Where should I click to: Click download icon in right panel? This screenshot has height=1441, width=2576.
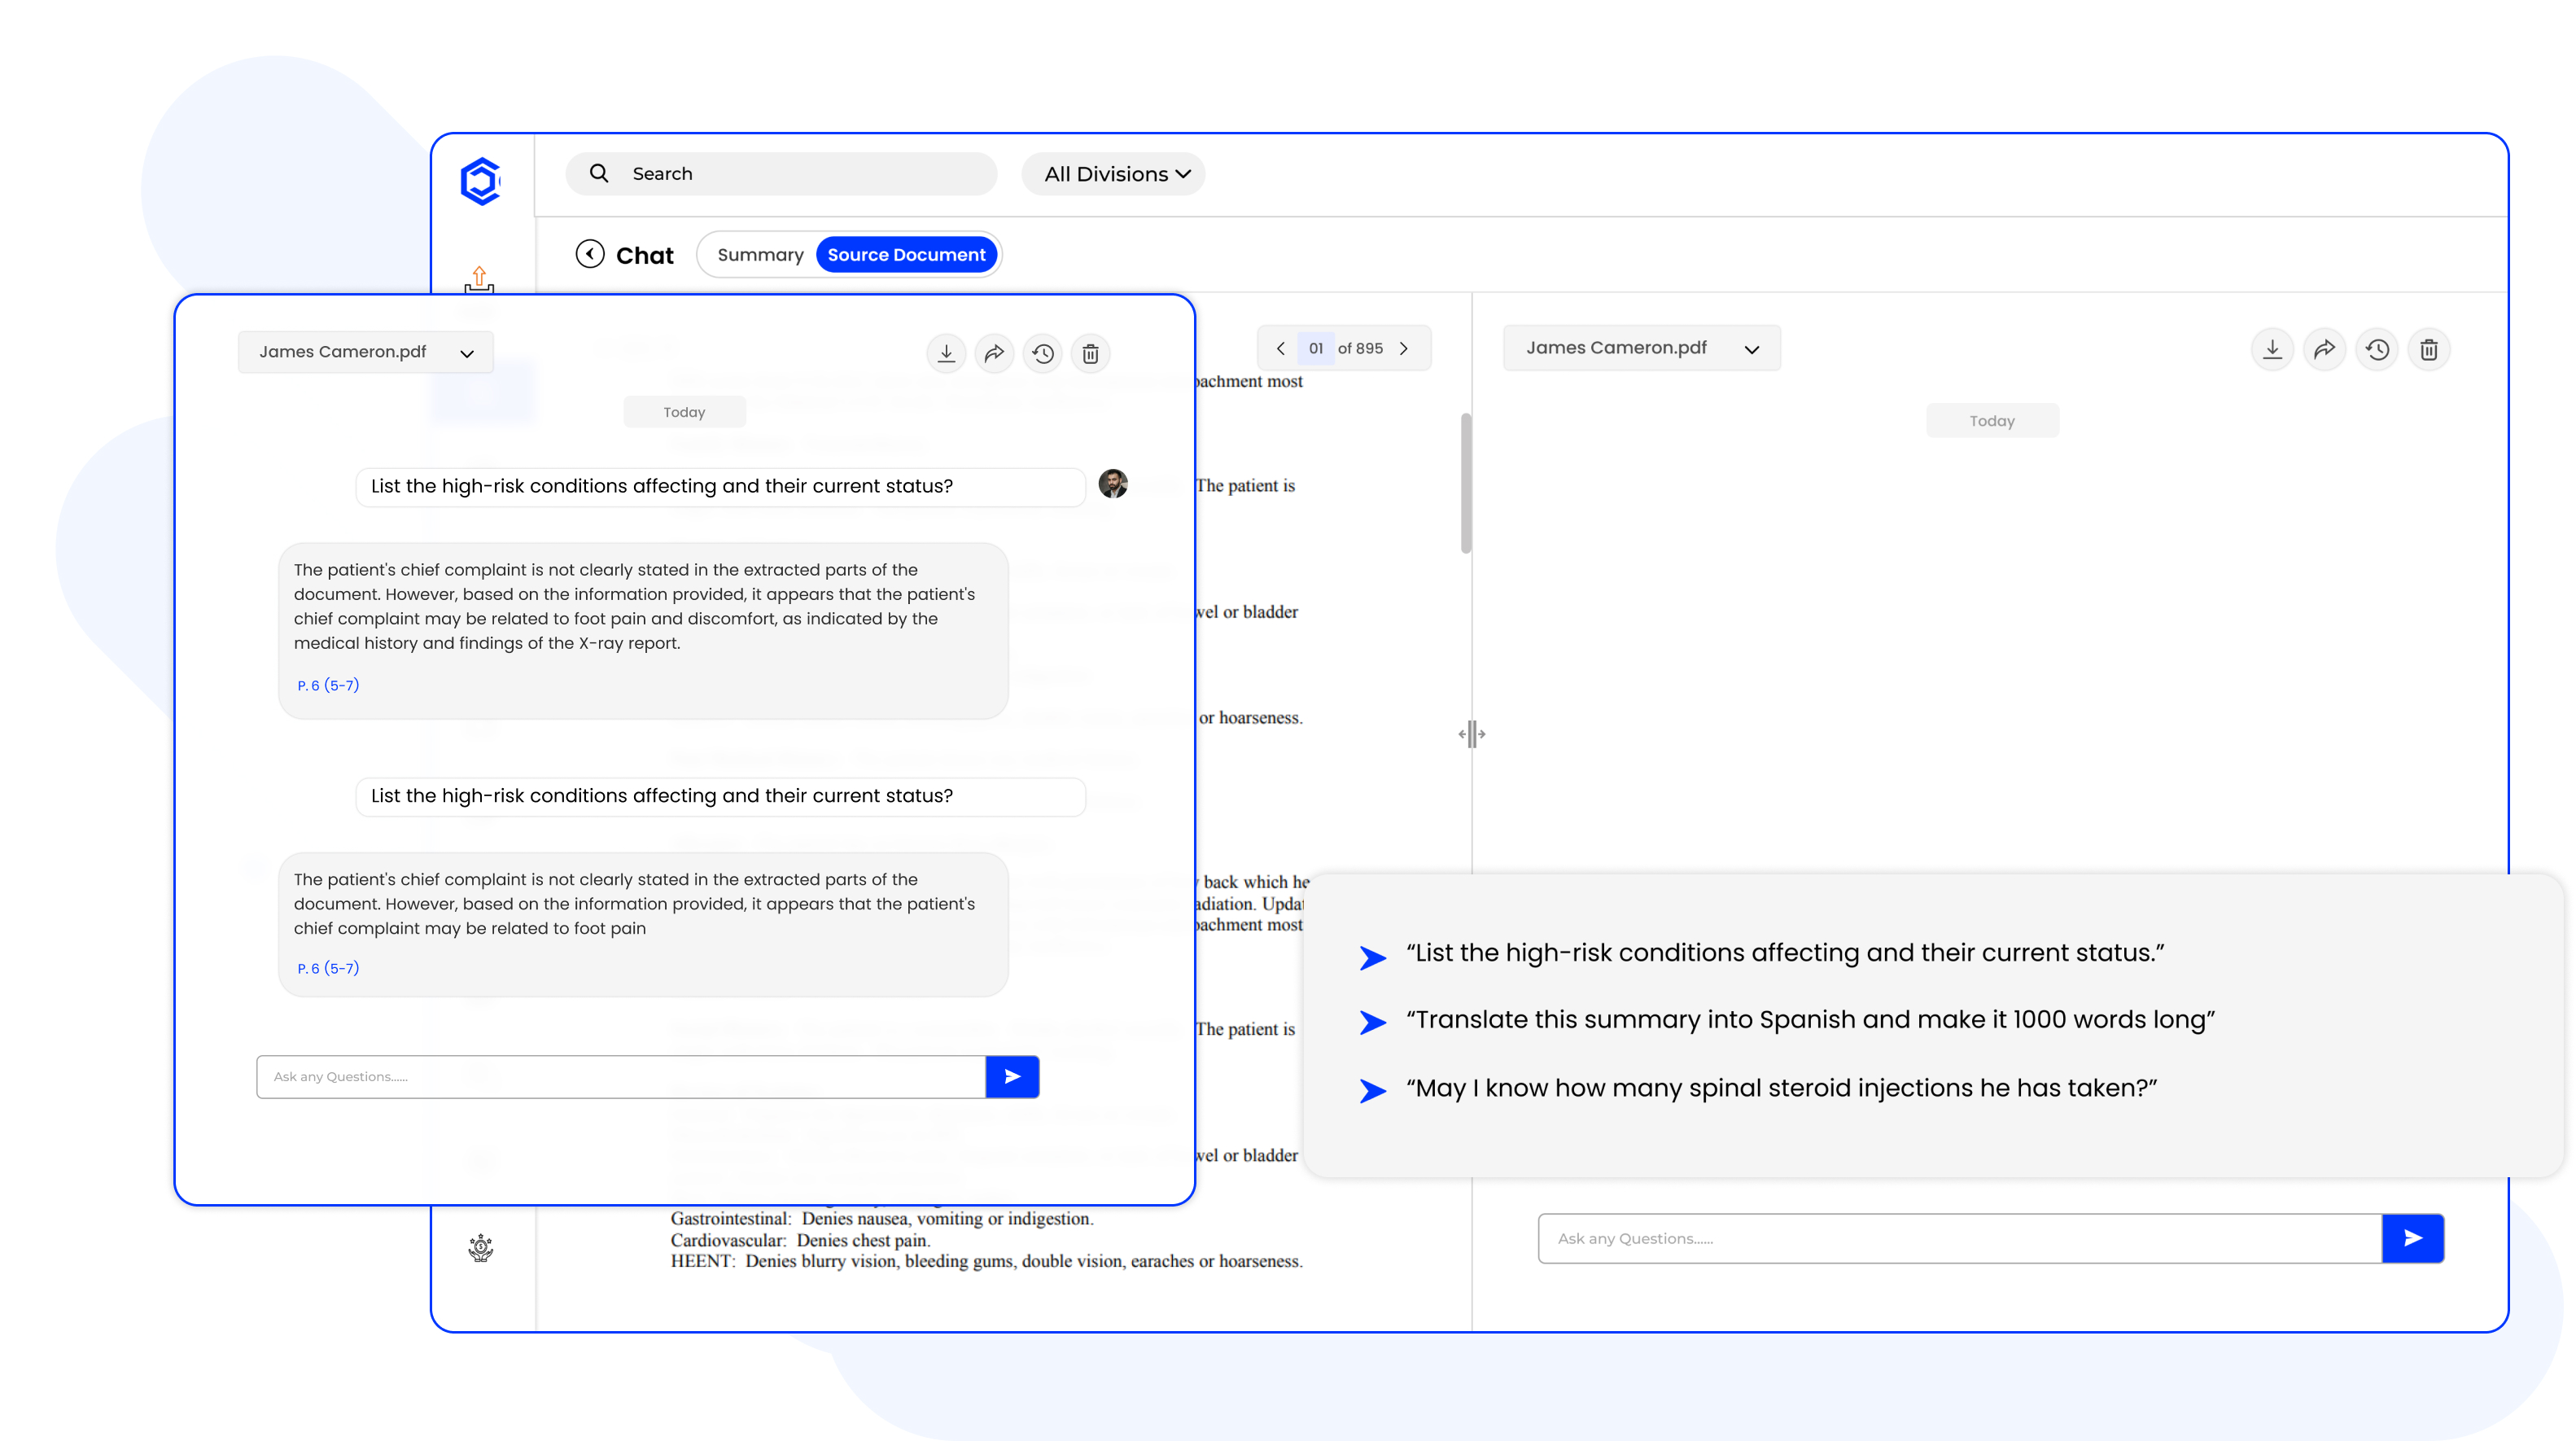coord(2272,349)
